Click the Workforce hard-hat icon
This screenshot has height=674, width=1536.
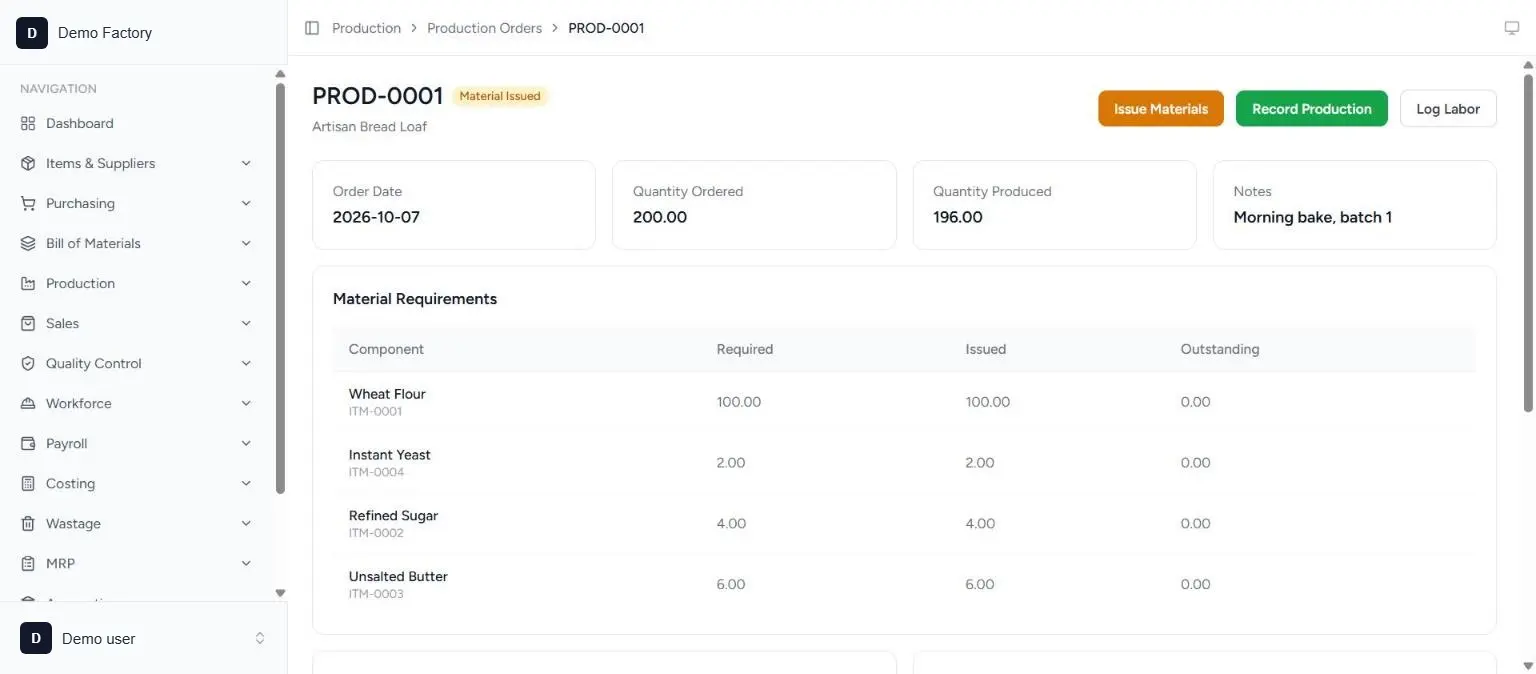(x=28, y=403)
